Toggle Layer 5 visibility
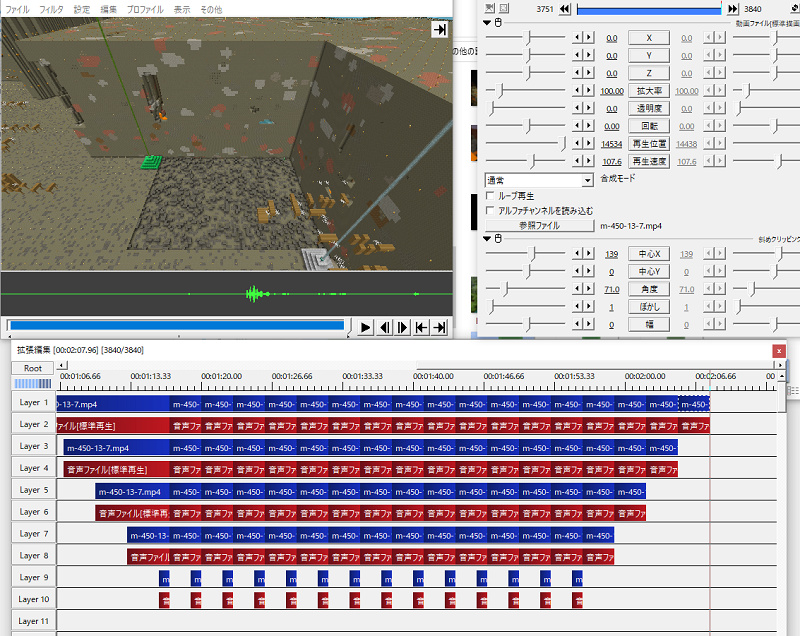Screen dimensions: 800x636 tap(33, 490)
